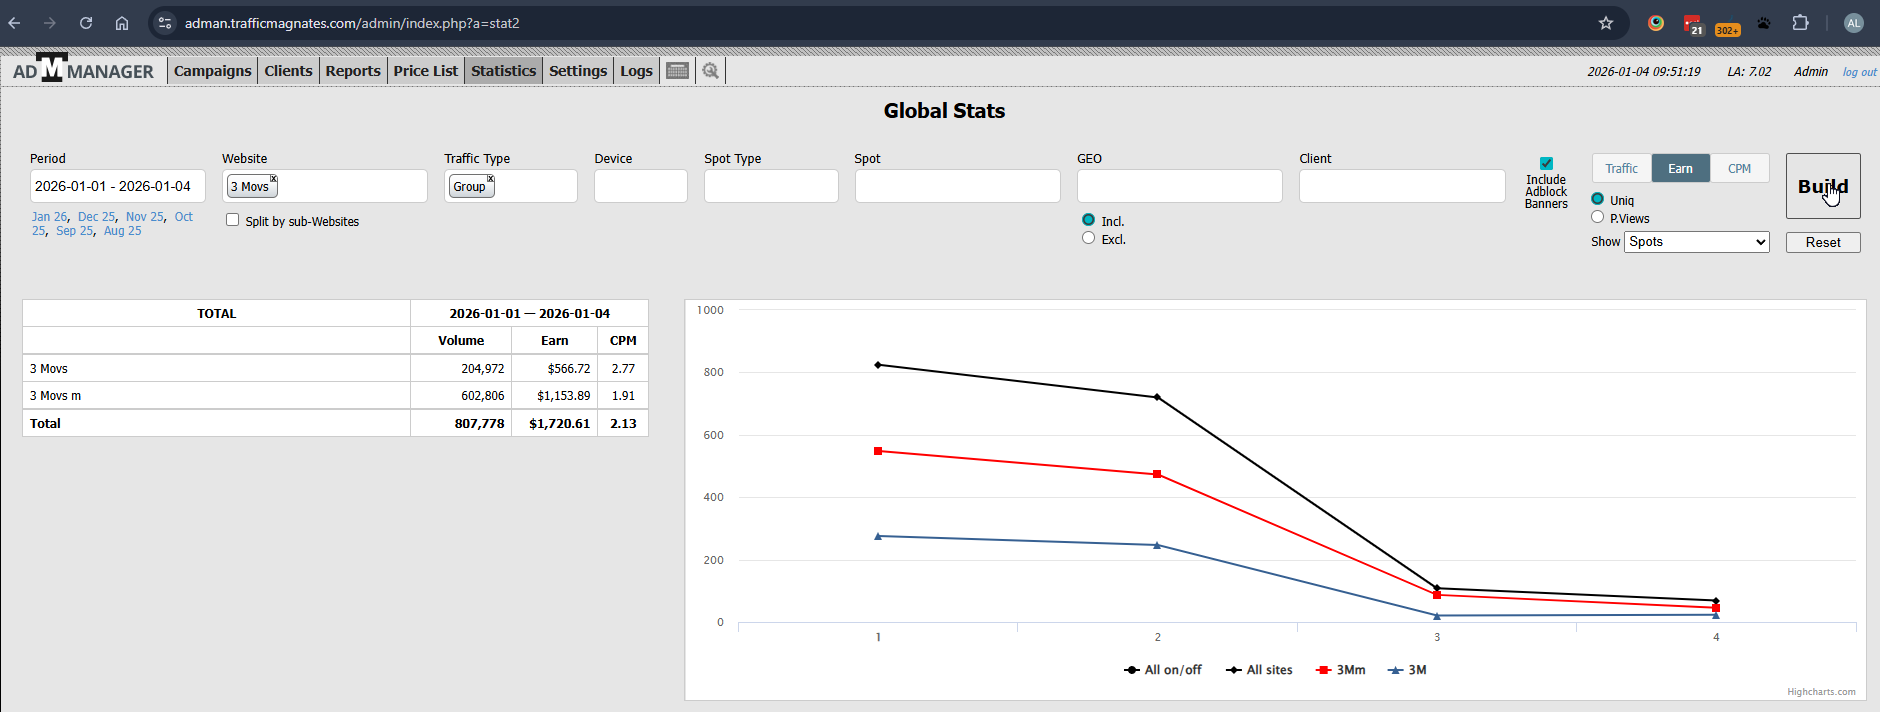
Task: Select the Dec 25 period shortcut
Action: 96,217
